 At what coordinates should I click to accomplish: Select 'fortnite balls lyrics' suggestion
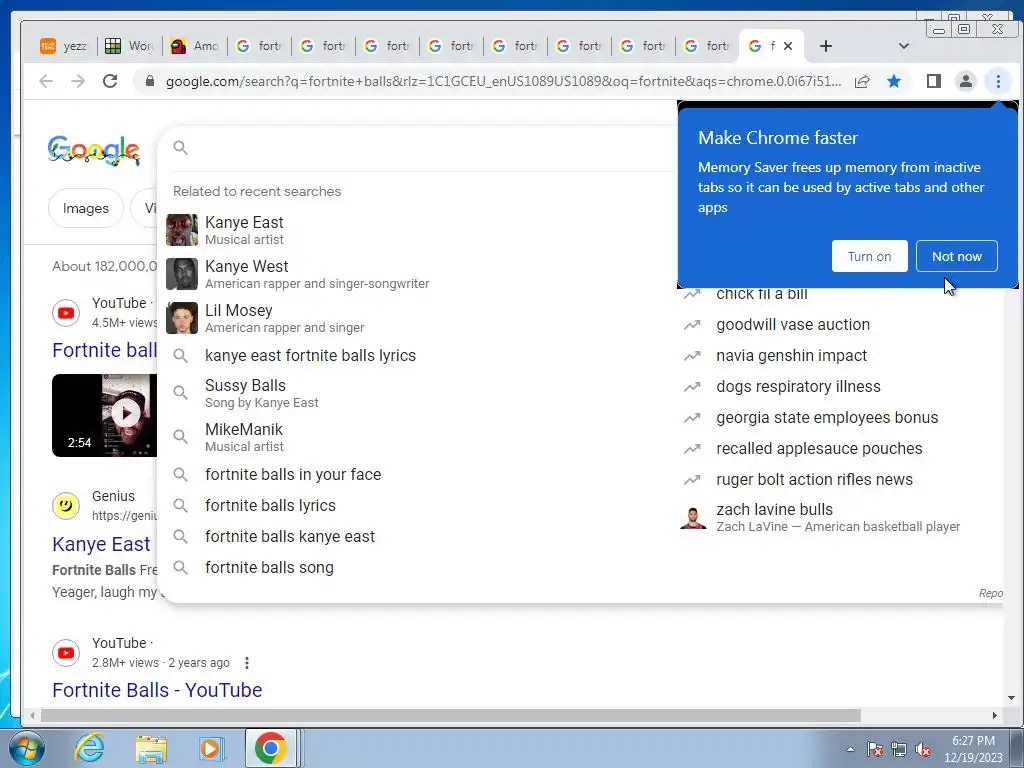point(418,505)
